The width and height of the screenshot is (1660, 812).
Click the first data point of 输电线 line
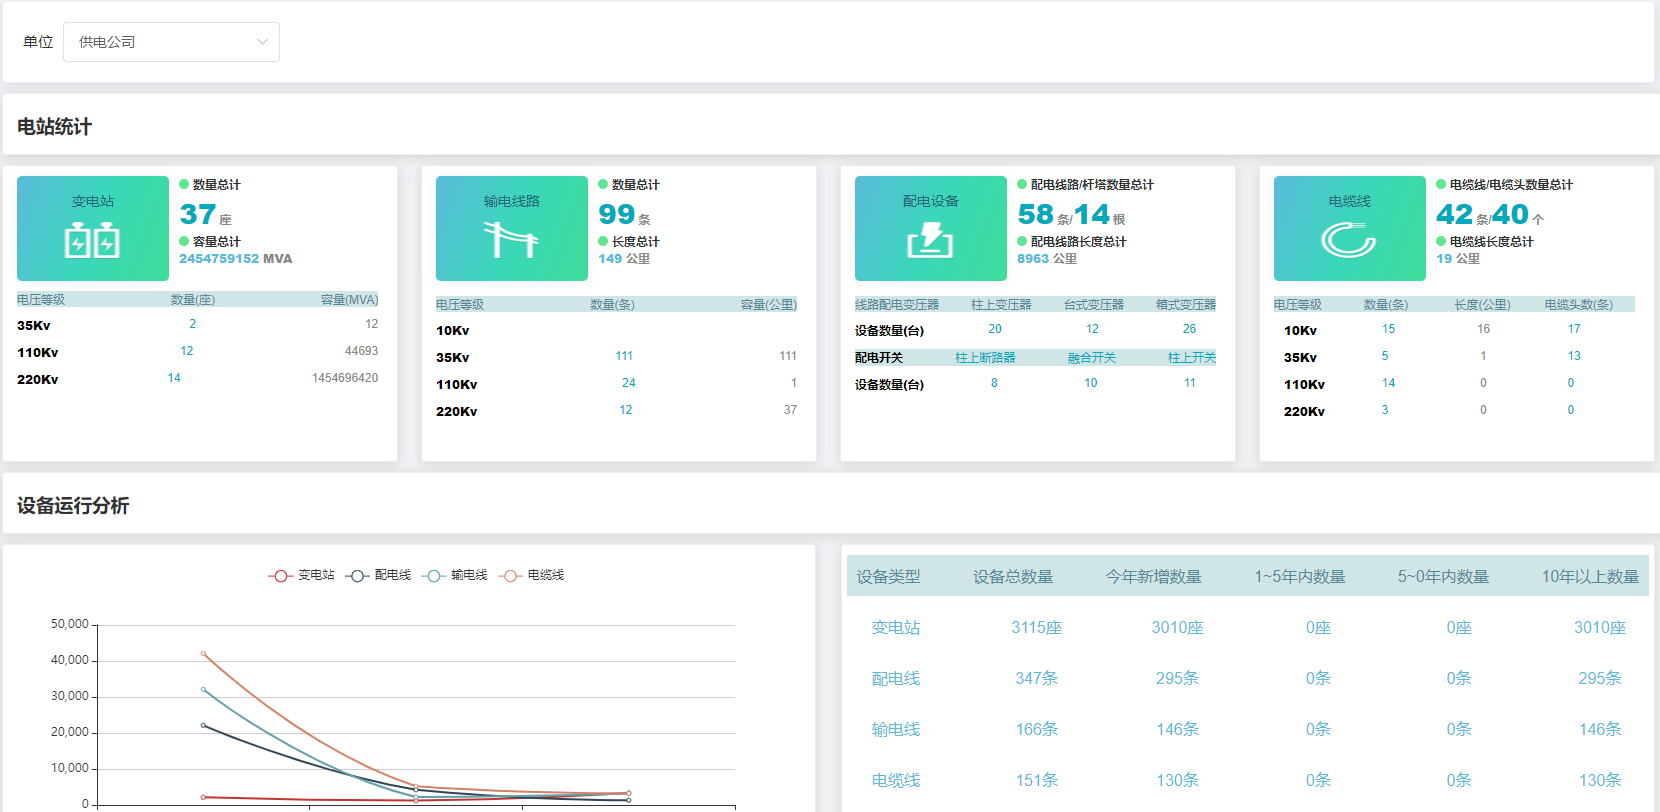pyautogui.click(x=203, y=690)
